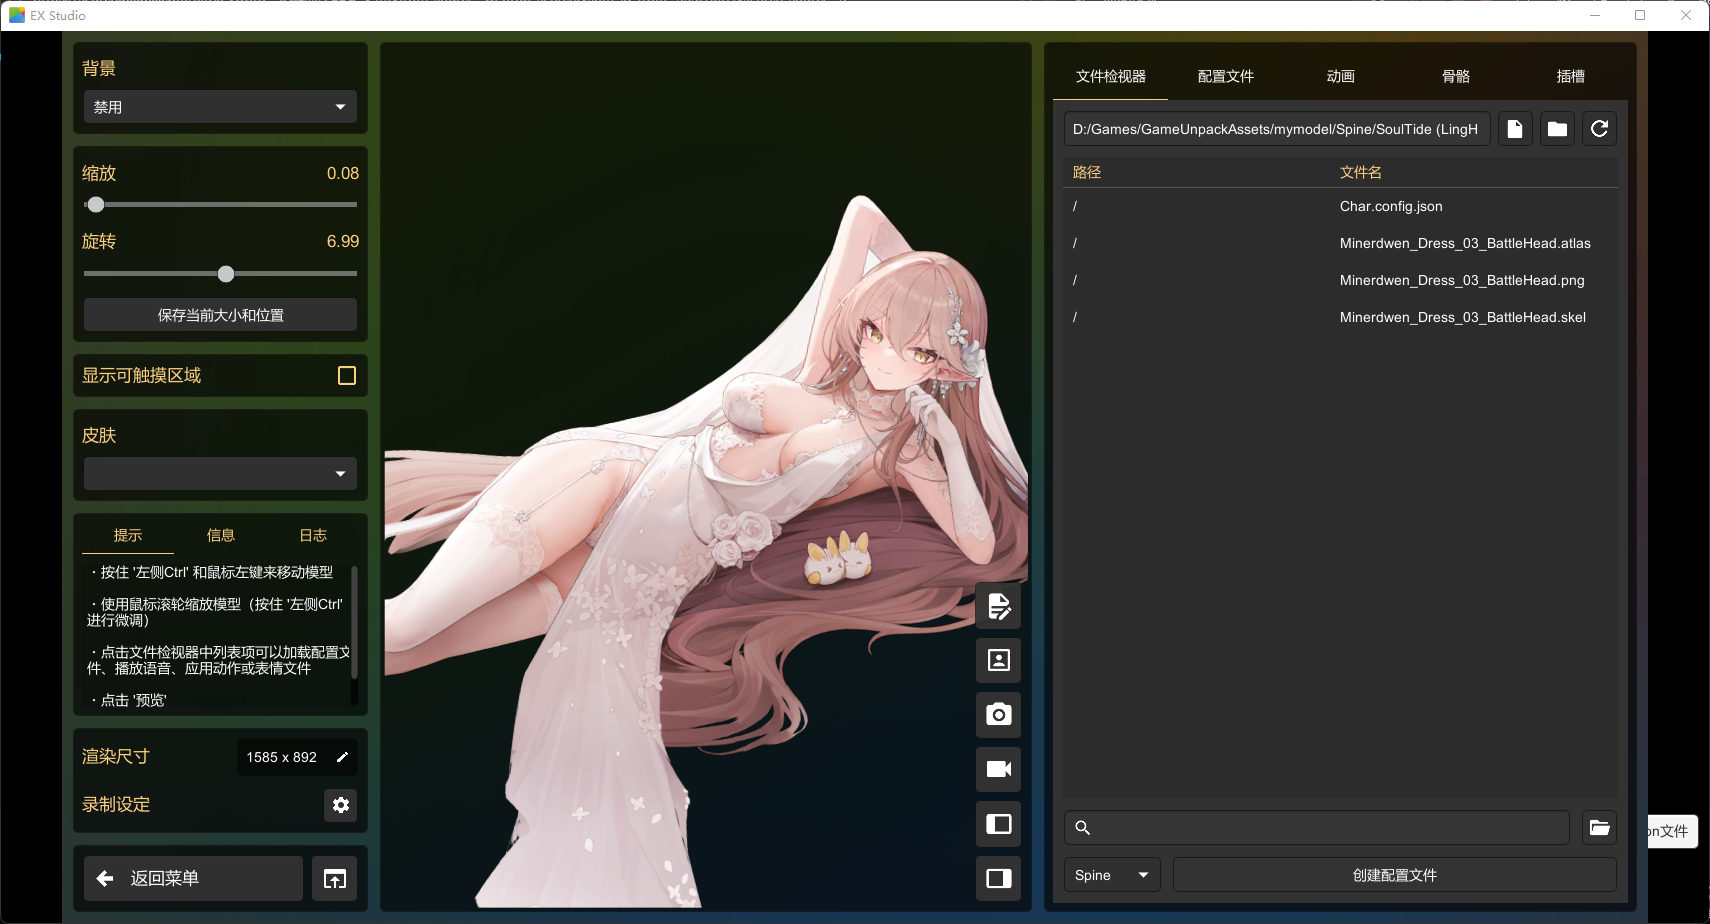Close the EX Studio window
The width and height of the screenshot is (1710, 924).
pos(1686,15)
